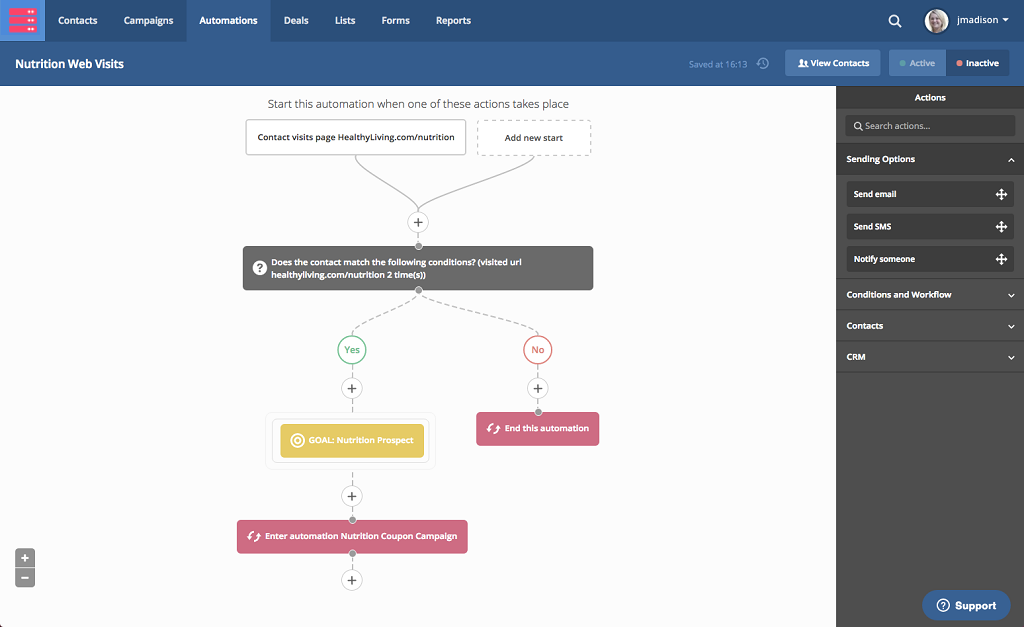Open the save history clock icon

pyautogui.click(x=763, y=63)
